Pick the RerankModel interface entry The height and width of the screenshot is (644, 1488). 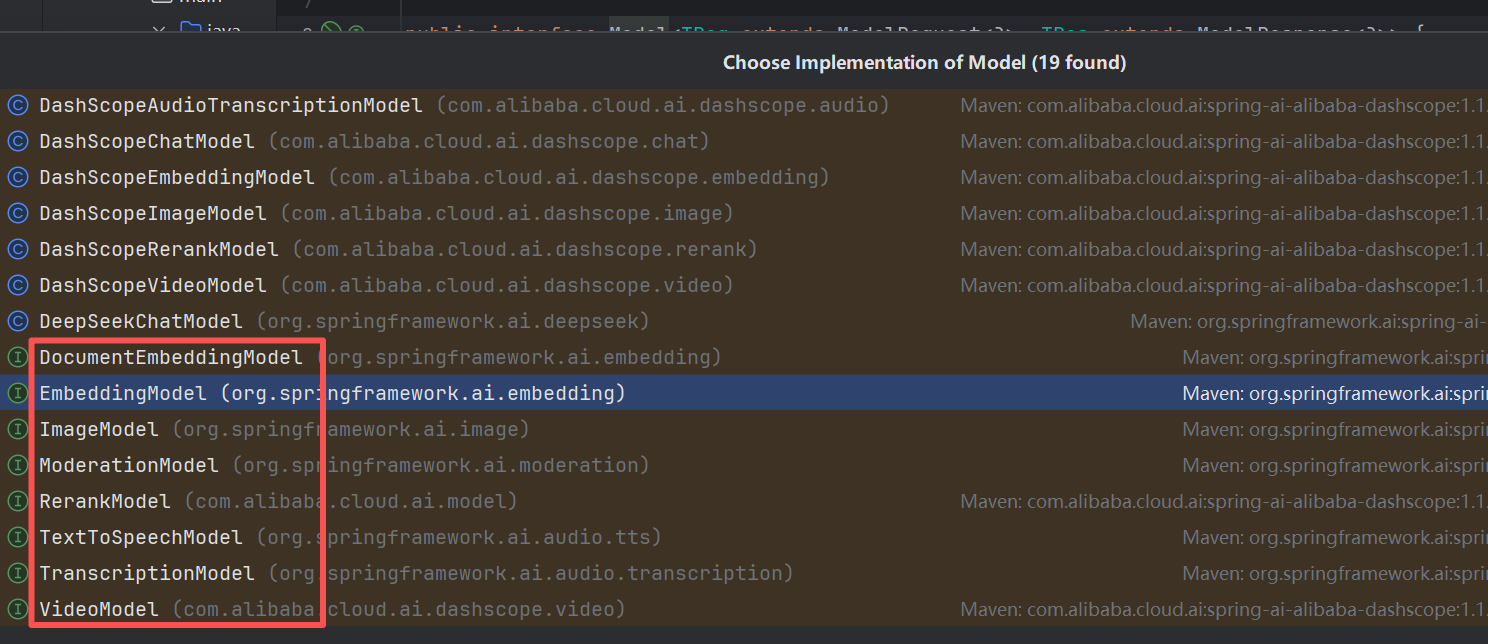(105, 501)
